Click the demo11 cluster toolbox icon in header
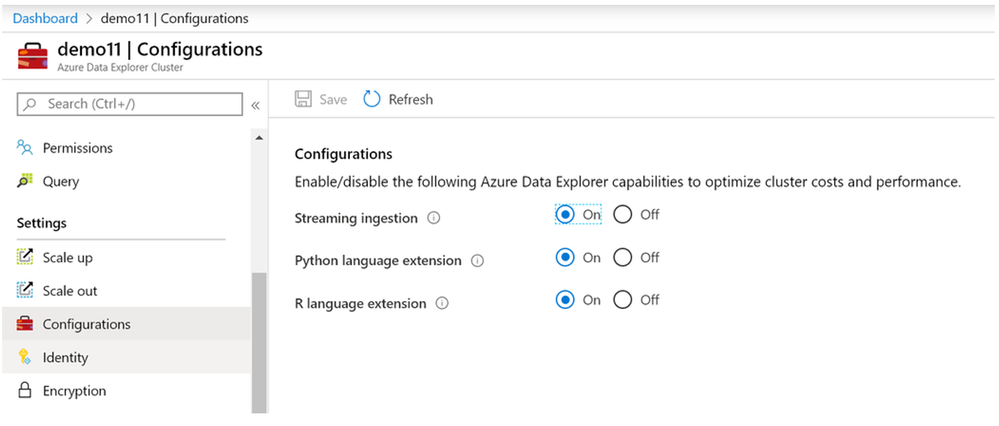This screenshot has height=426, width=999. 32,56
